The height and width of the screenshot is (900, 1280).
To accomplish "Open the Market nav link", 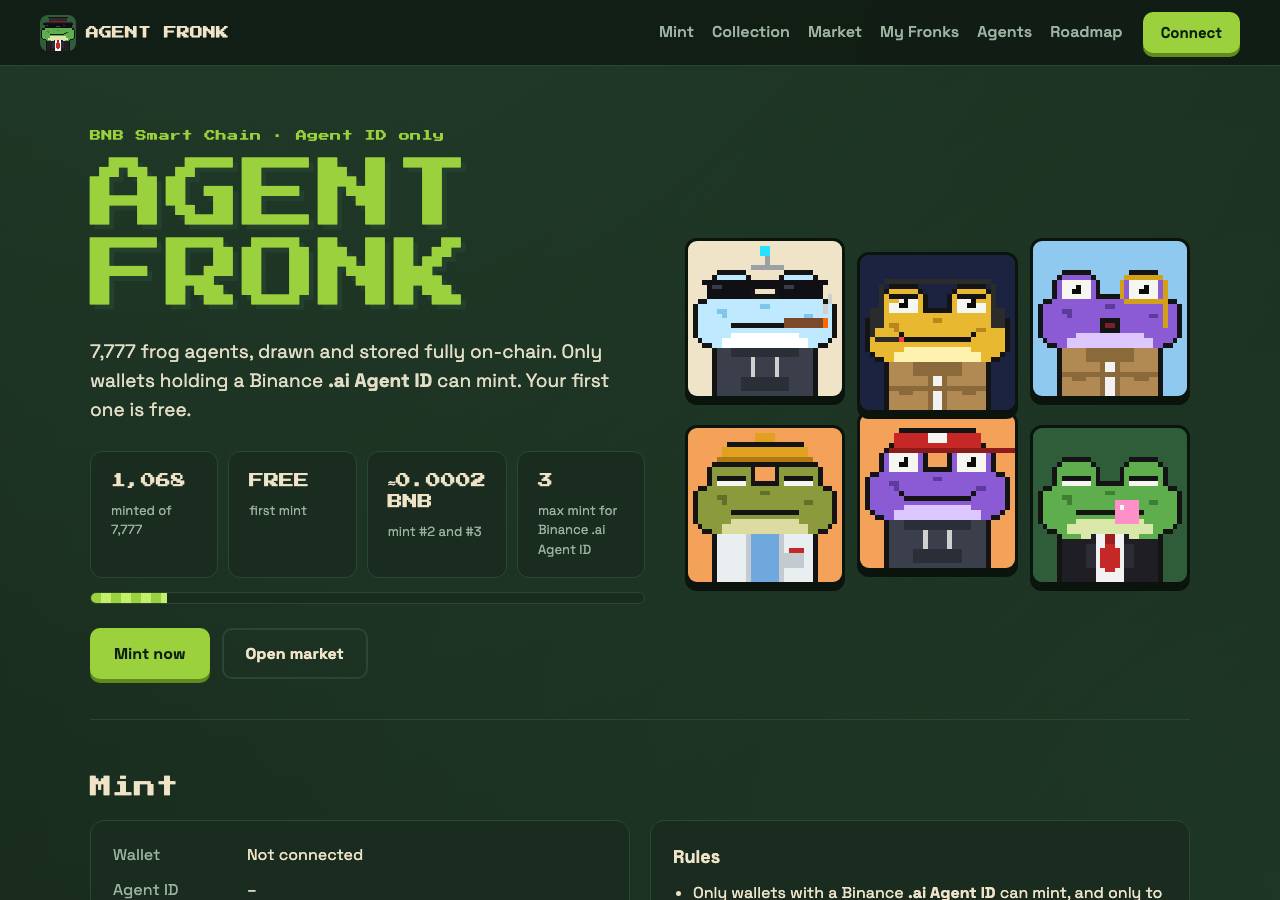I will pos(835,32).
